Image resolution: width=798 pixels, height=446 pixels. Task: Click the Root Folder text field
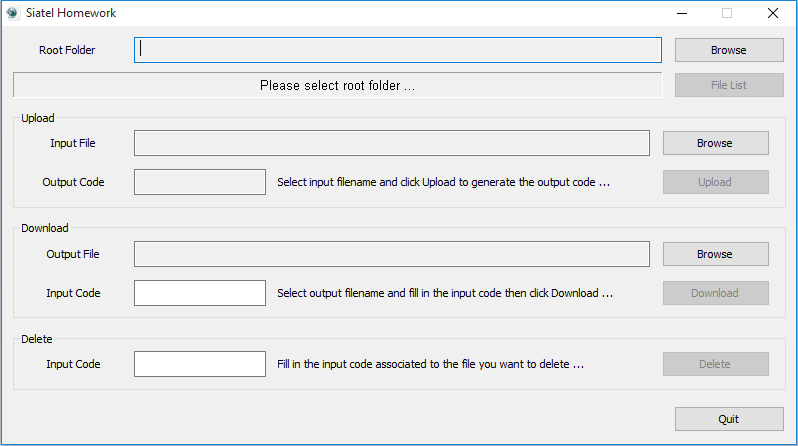point(397,50)
